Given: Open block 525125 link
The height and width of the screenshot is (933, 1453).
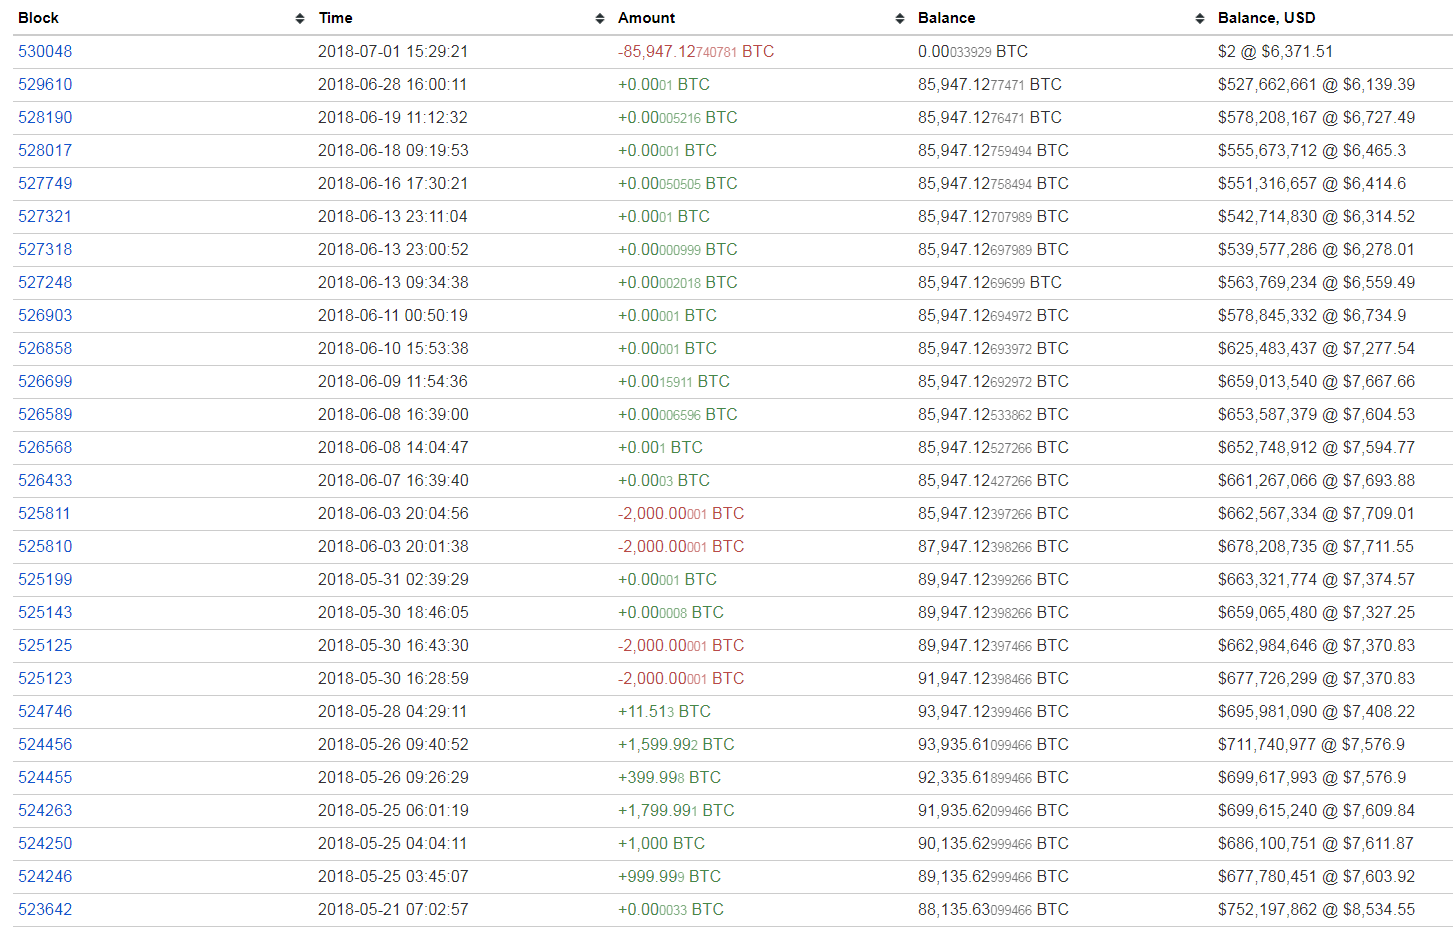Looking at the screenshot, I should 45,646.
